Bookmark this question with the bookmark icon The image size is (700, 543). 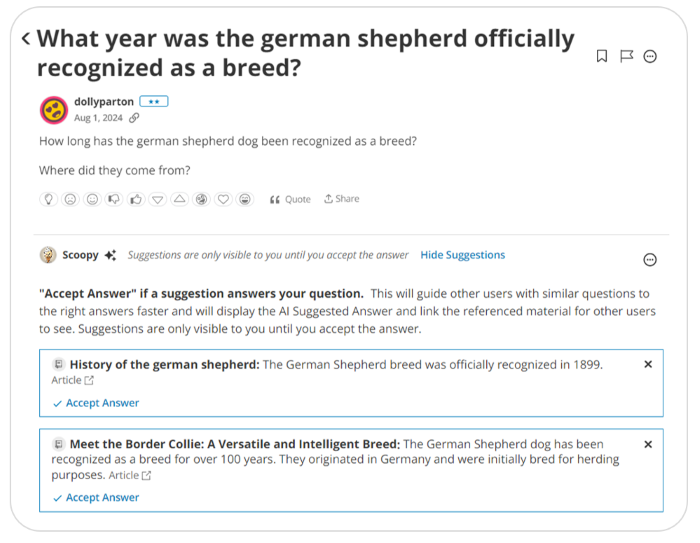tap(602, 56)
